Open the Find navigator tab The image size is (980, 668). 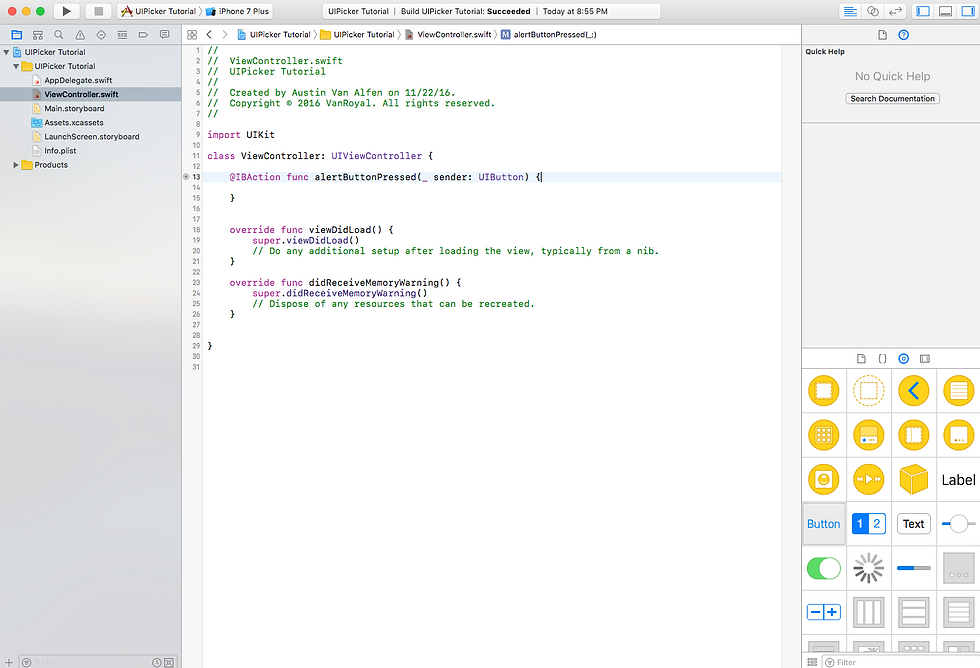coord(59,35)
